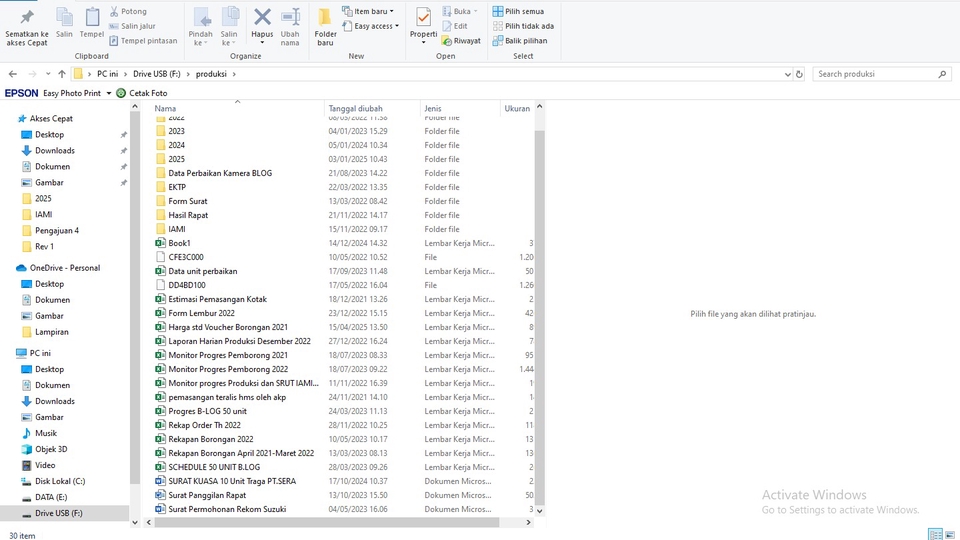Go up one folder level with up arrow
Screen dimensions: 960x540
coord(62,74)
